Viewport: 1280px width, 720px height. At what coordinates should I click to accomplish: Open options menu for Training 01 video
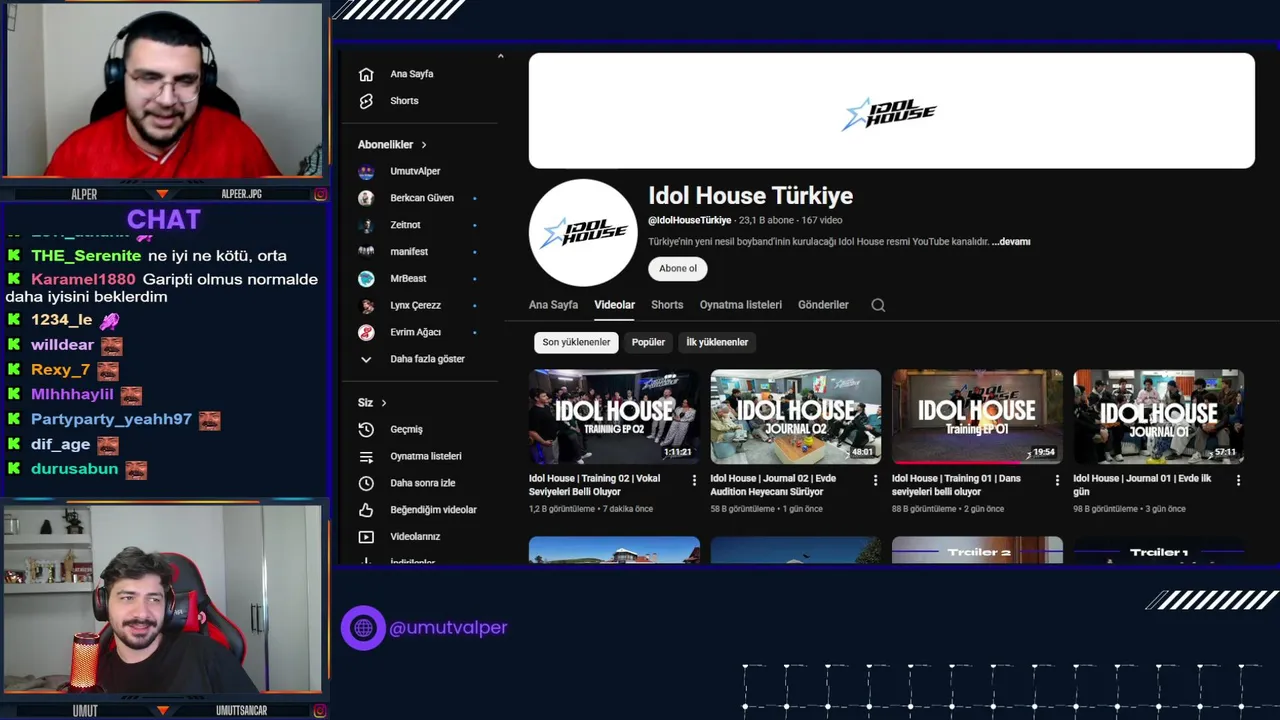tap(1057, 480)
